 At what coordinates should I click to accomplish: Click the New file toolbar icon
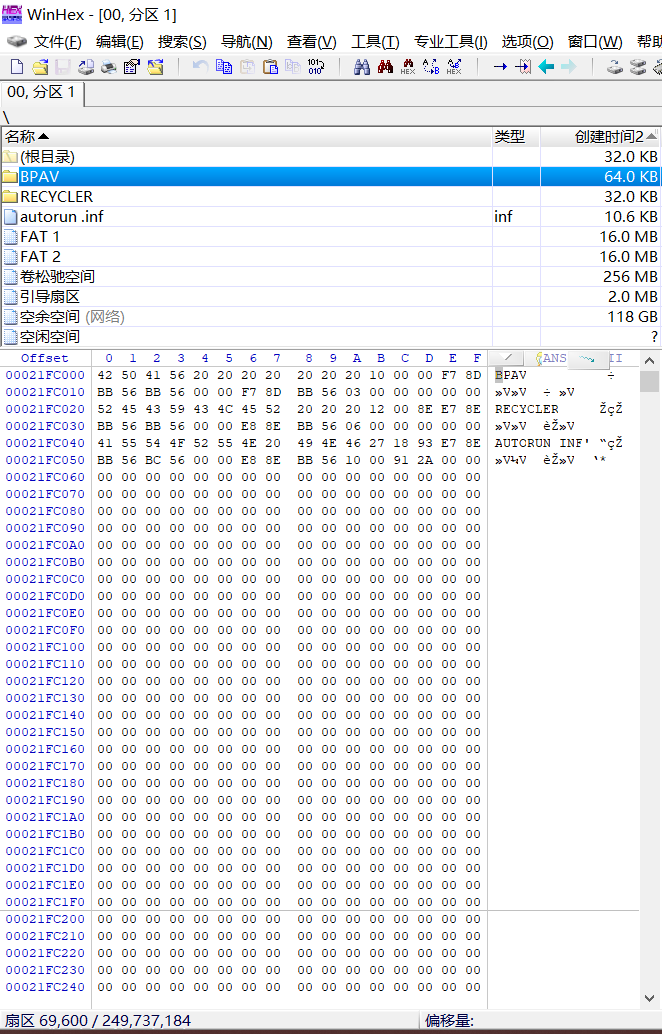tap(17, 67)
